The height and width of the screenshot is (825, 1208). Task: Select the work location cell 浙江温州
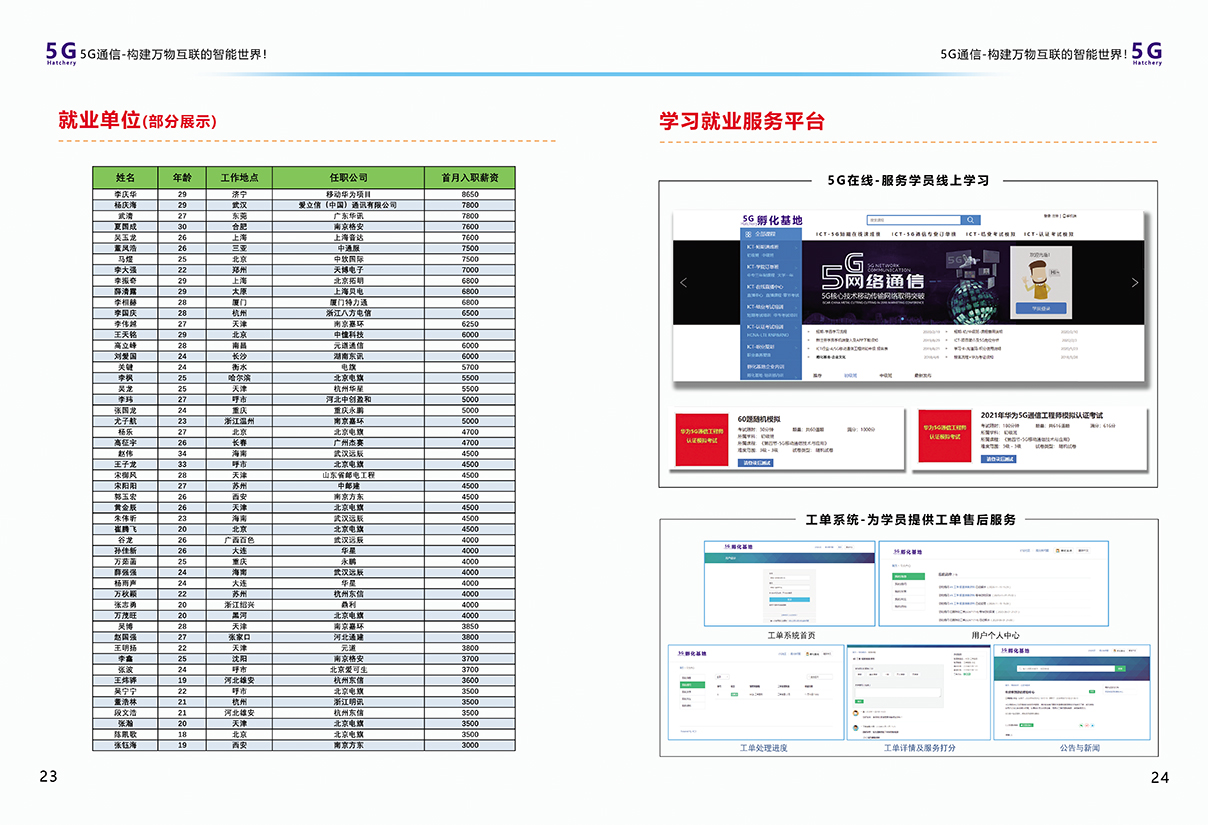pos(239,421)
